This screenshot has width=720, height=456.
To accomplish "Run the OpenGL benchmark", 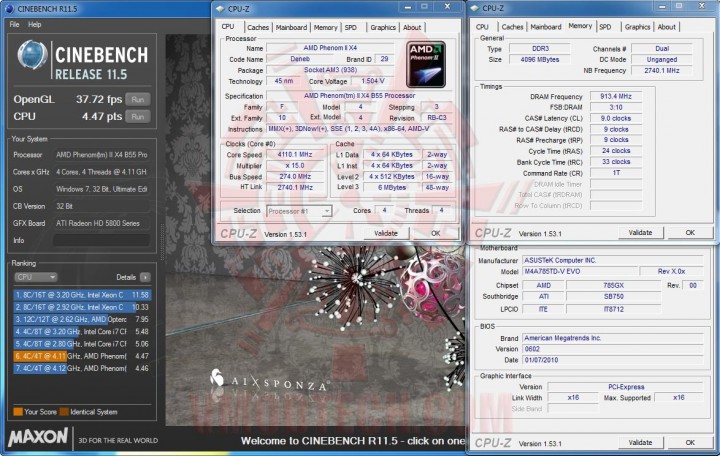I will pos(137,99).
